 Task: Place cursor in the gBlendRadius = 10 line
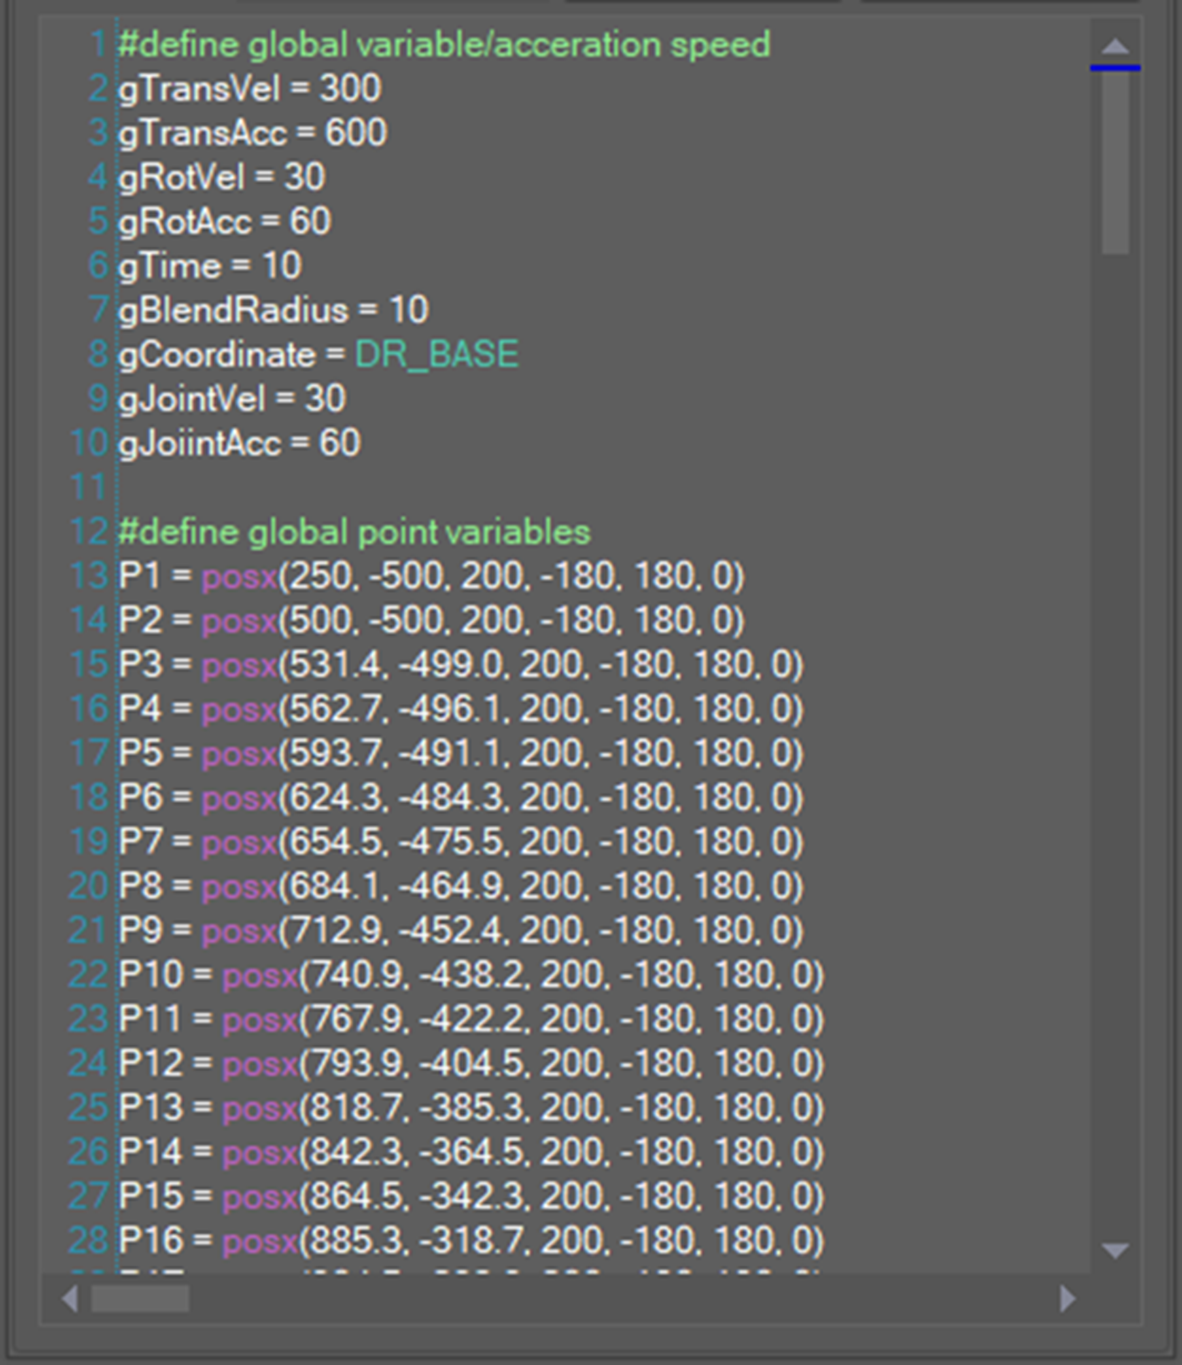click(272, 310)
